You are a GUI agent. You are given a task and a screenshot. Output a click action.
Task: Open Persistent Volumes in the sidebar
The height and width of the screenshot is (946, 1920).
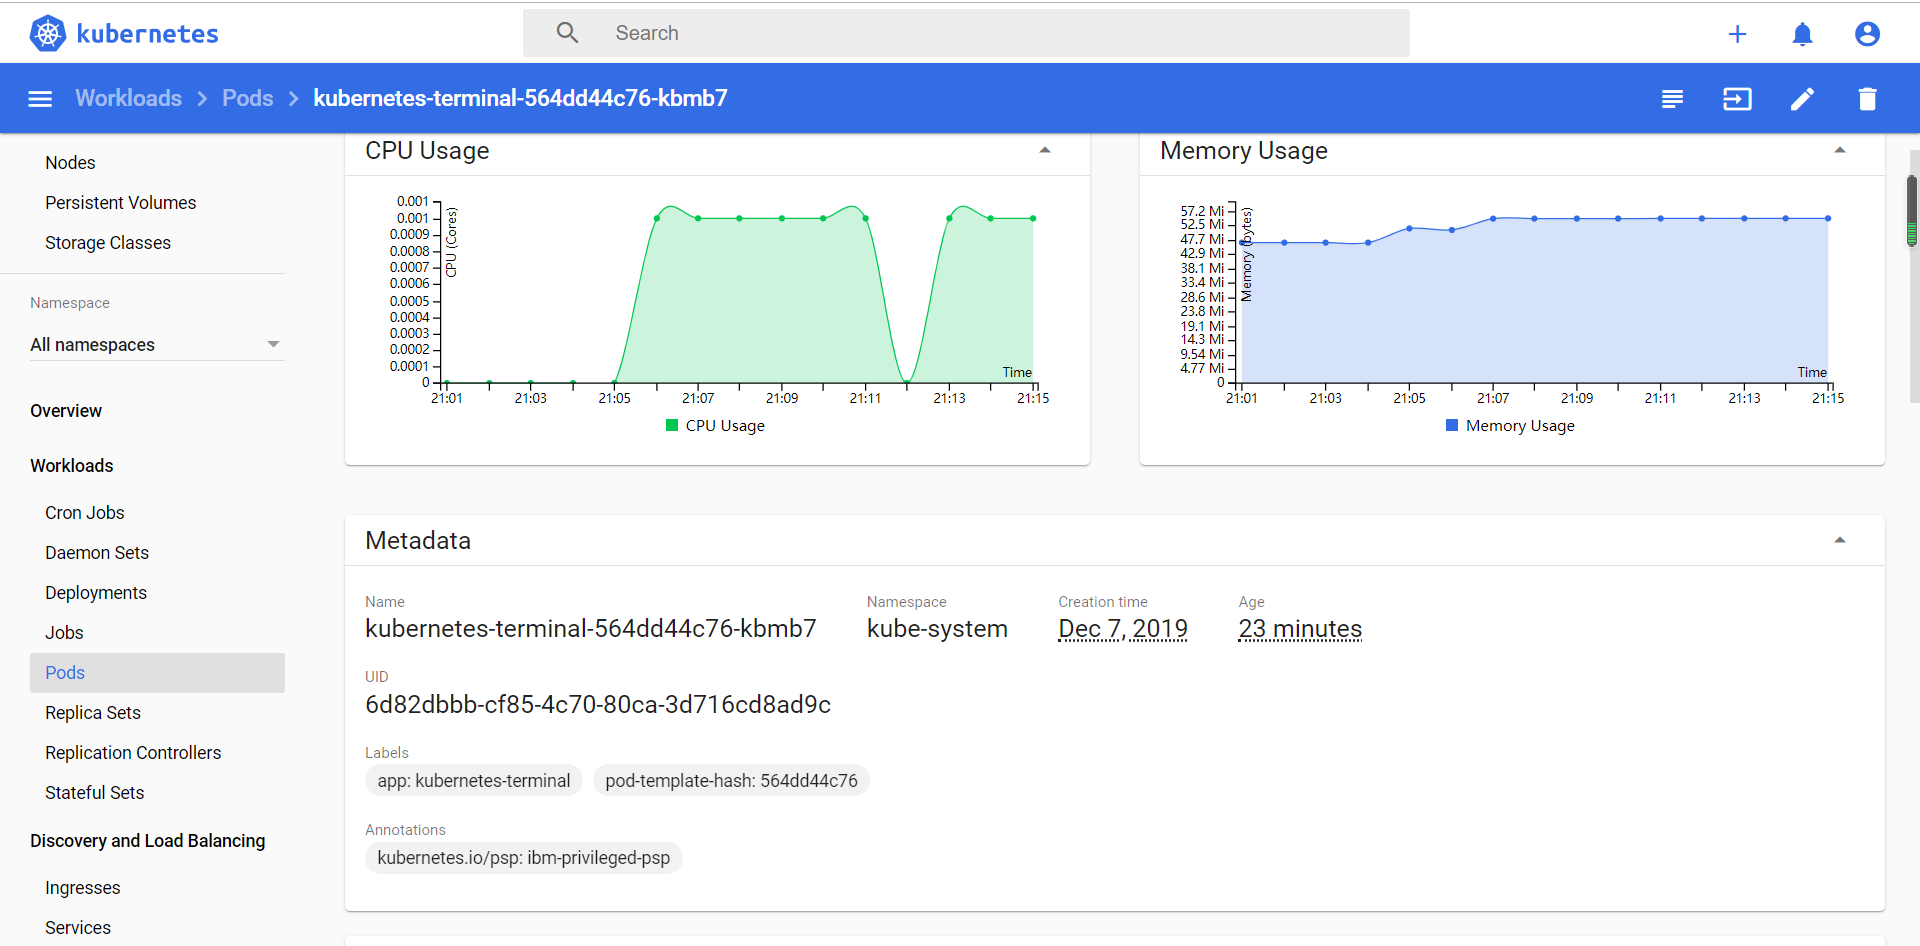coord(121,202)
